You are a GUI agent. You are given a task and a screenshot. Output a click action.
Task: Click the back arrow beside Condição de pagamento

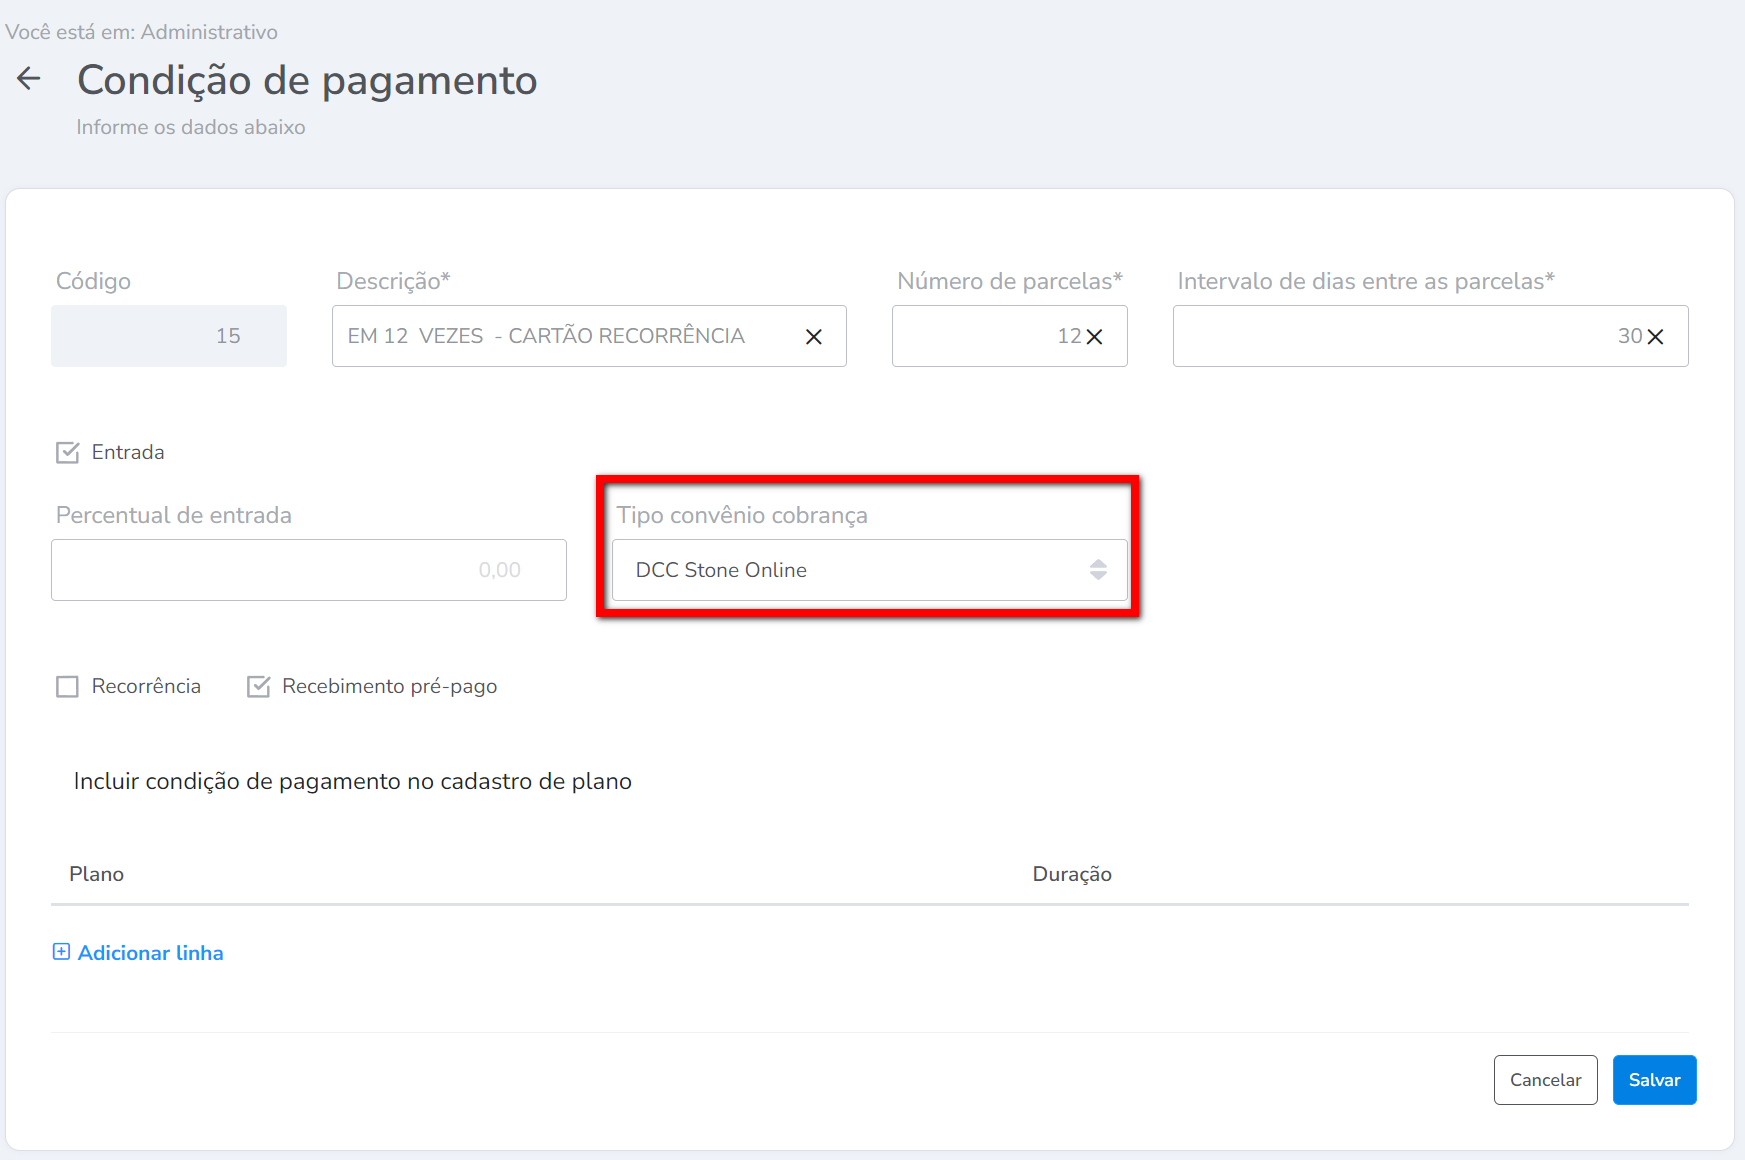pos(29,79)
